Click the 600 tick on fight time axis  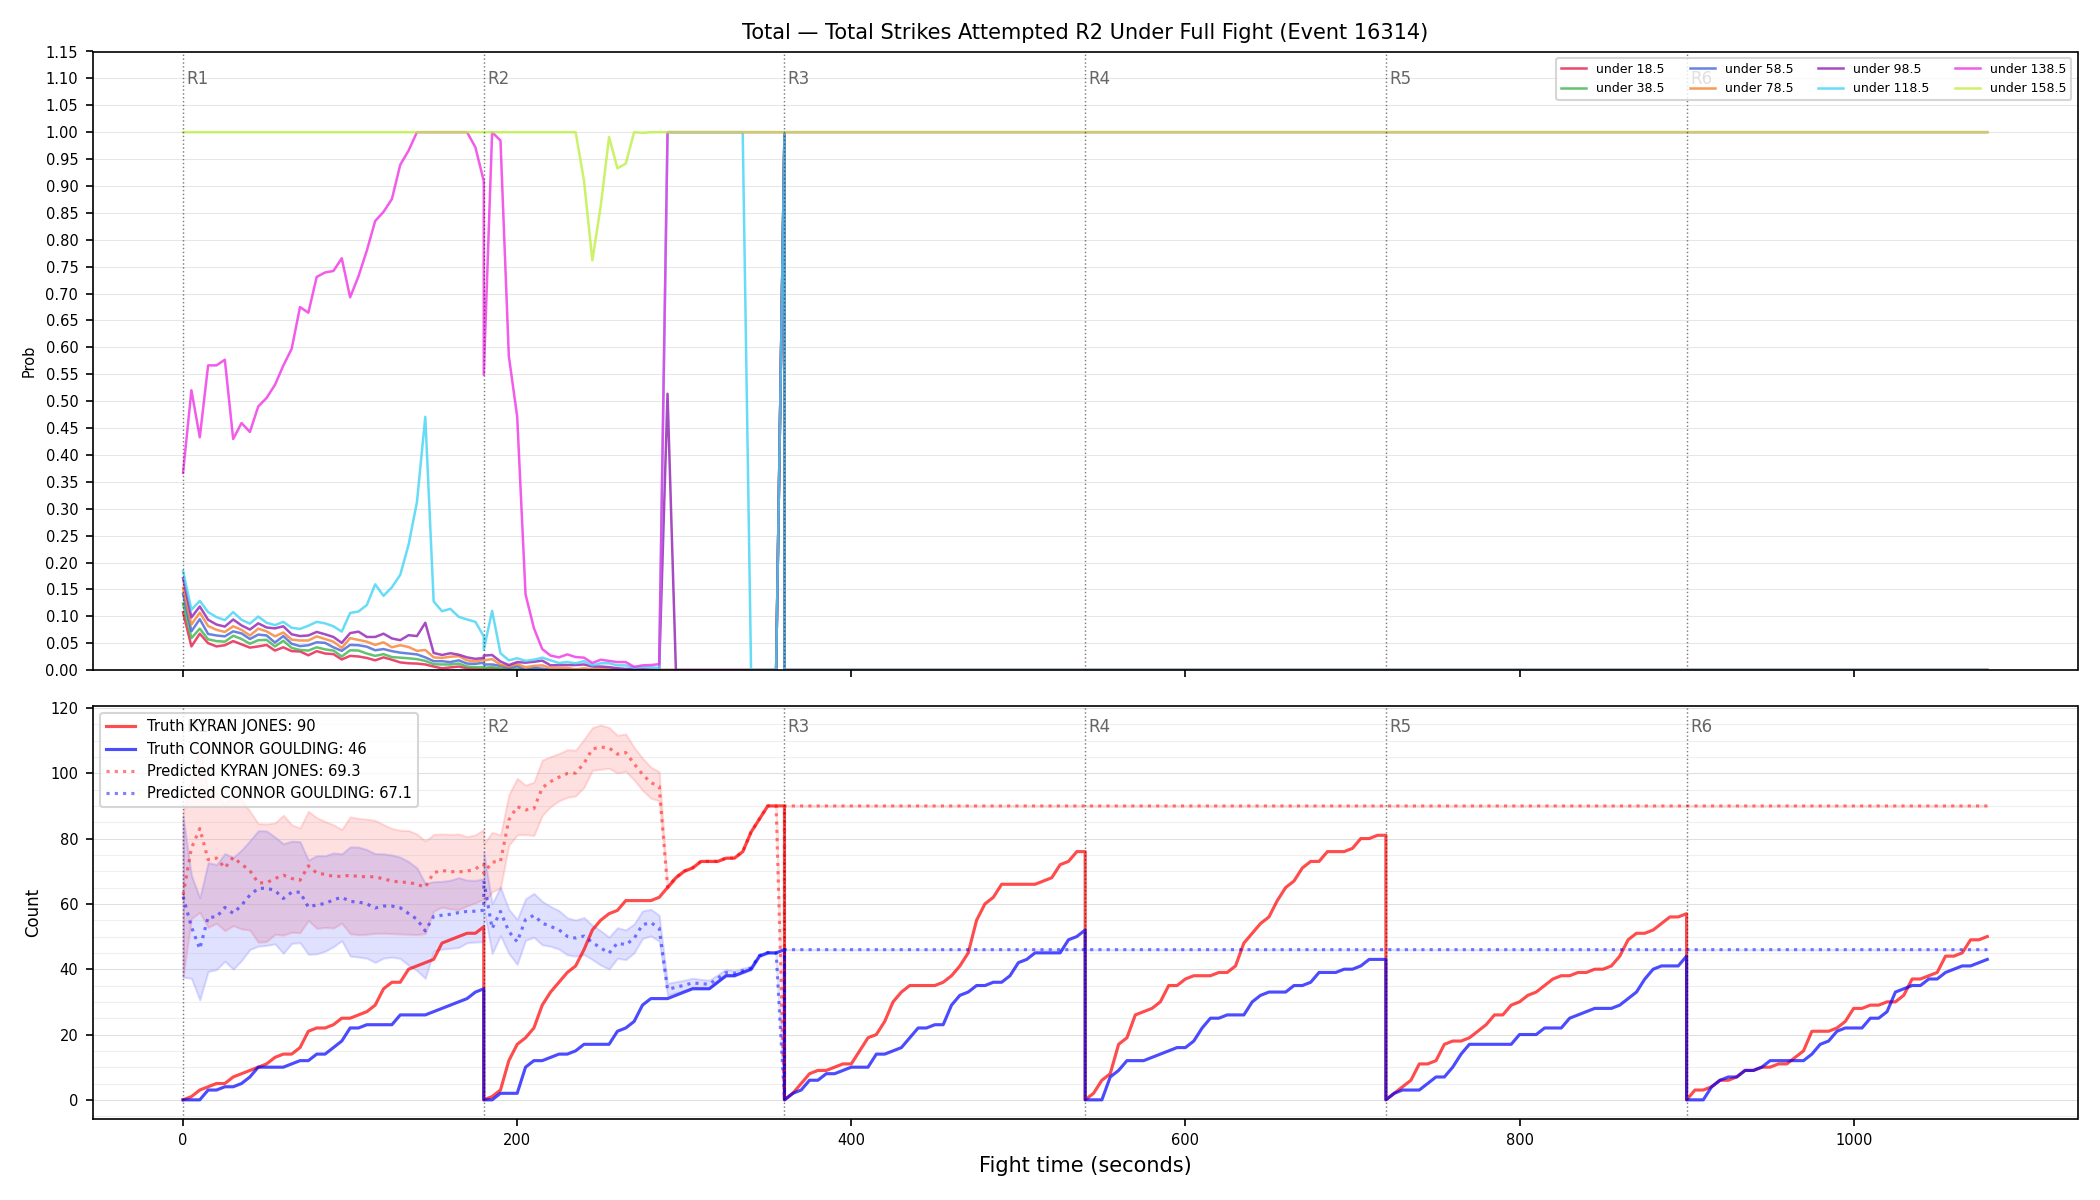[x=1185, y=1139]
